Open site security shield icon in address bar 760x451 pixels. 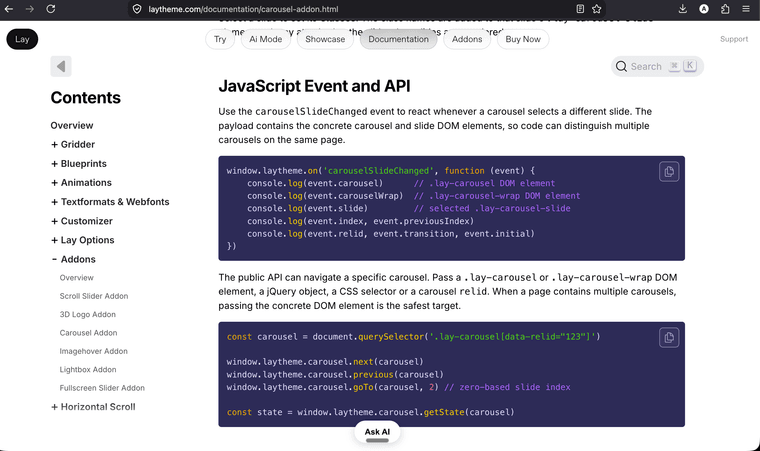[x=137, y=9]
